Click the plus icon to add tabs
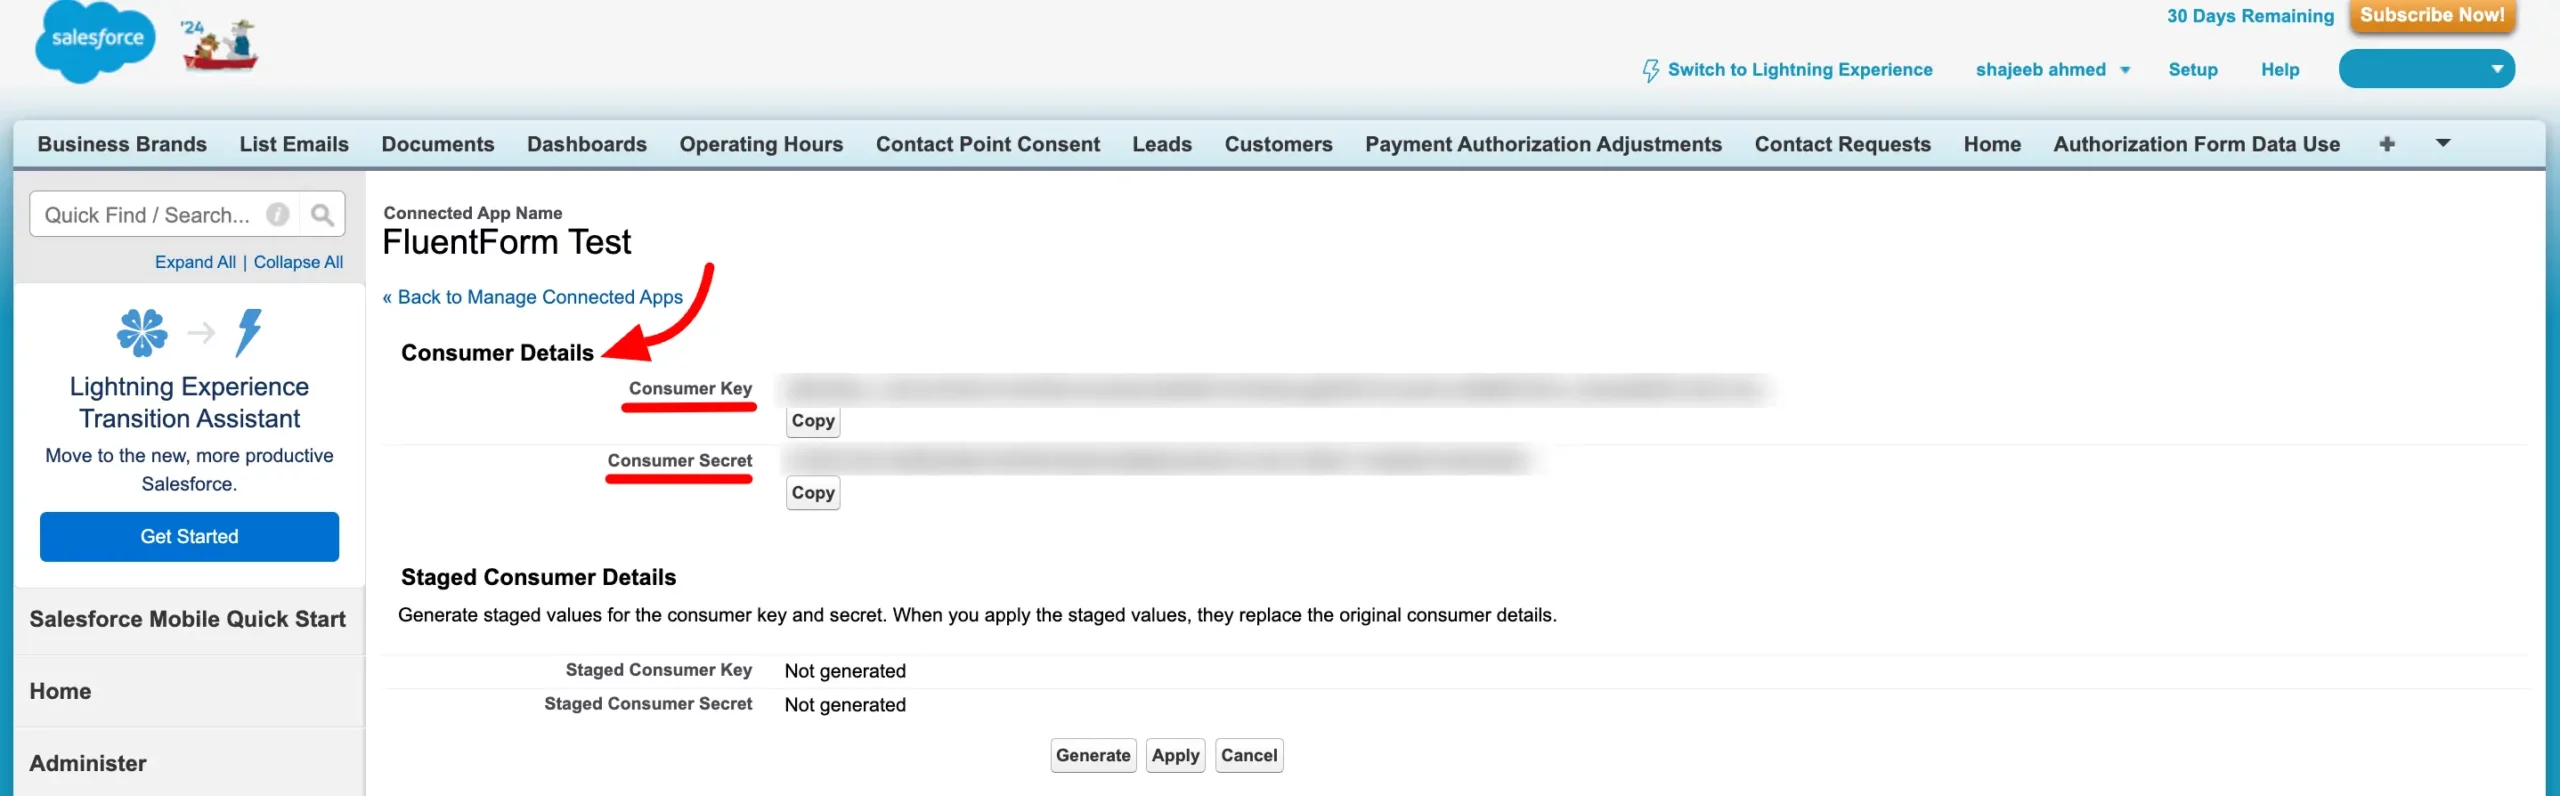 2387,144
